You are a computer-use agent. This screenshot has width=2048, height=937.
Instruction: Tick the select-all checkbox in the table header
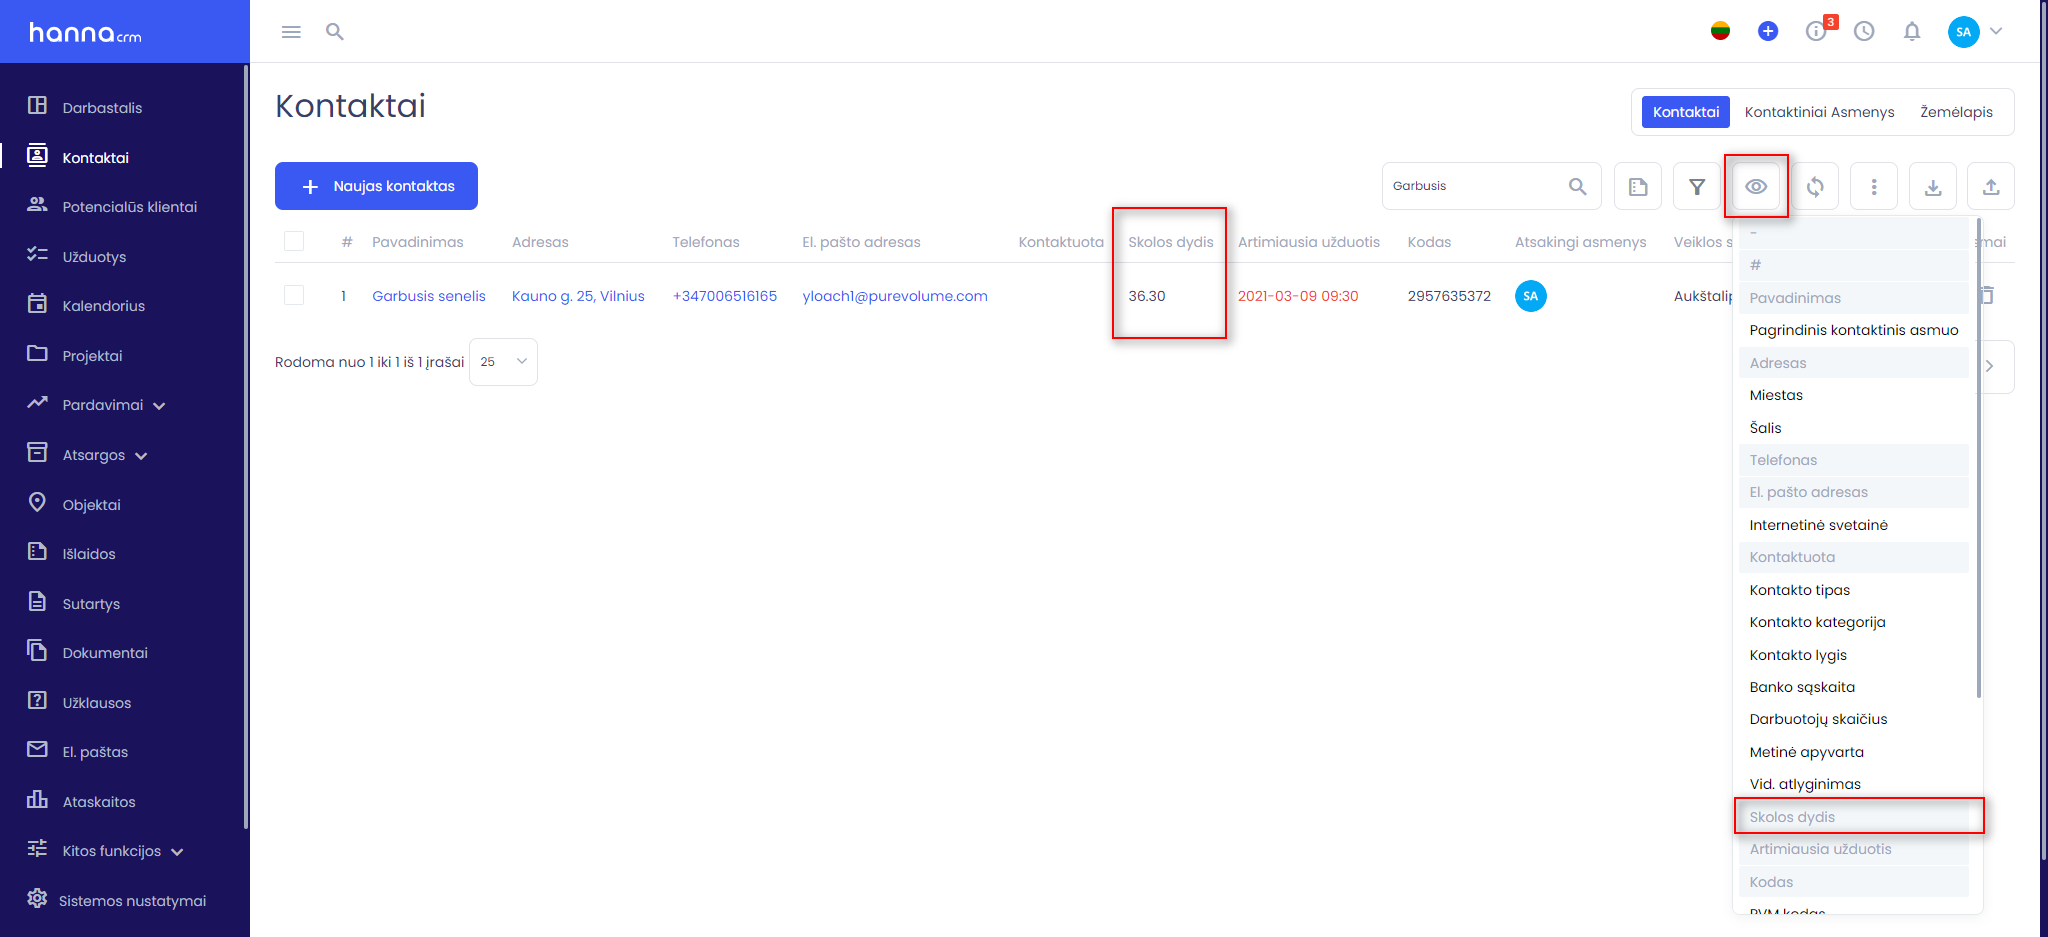tap(294, 241)
